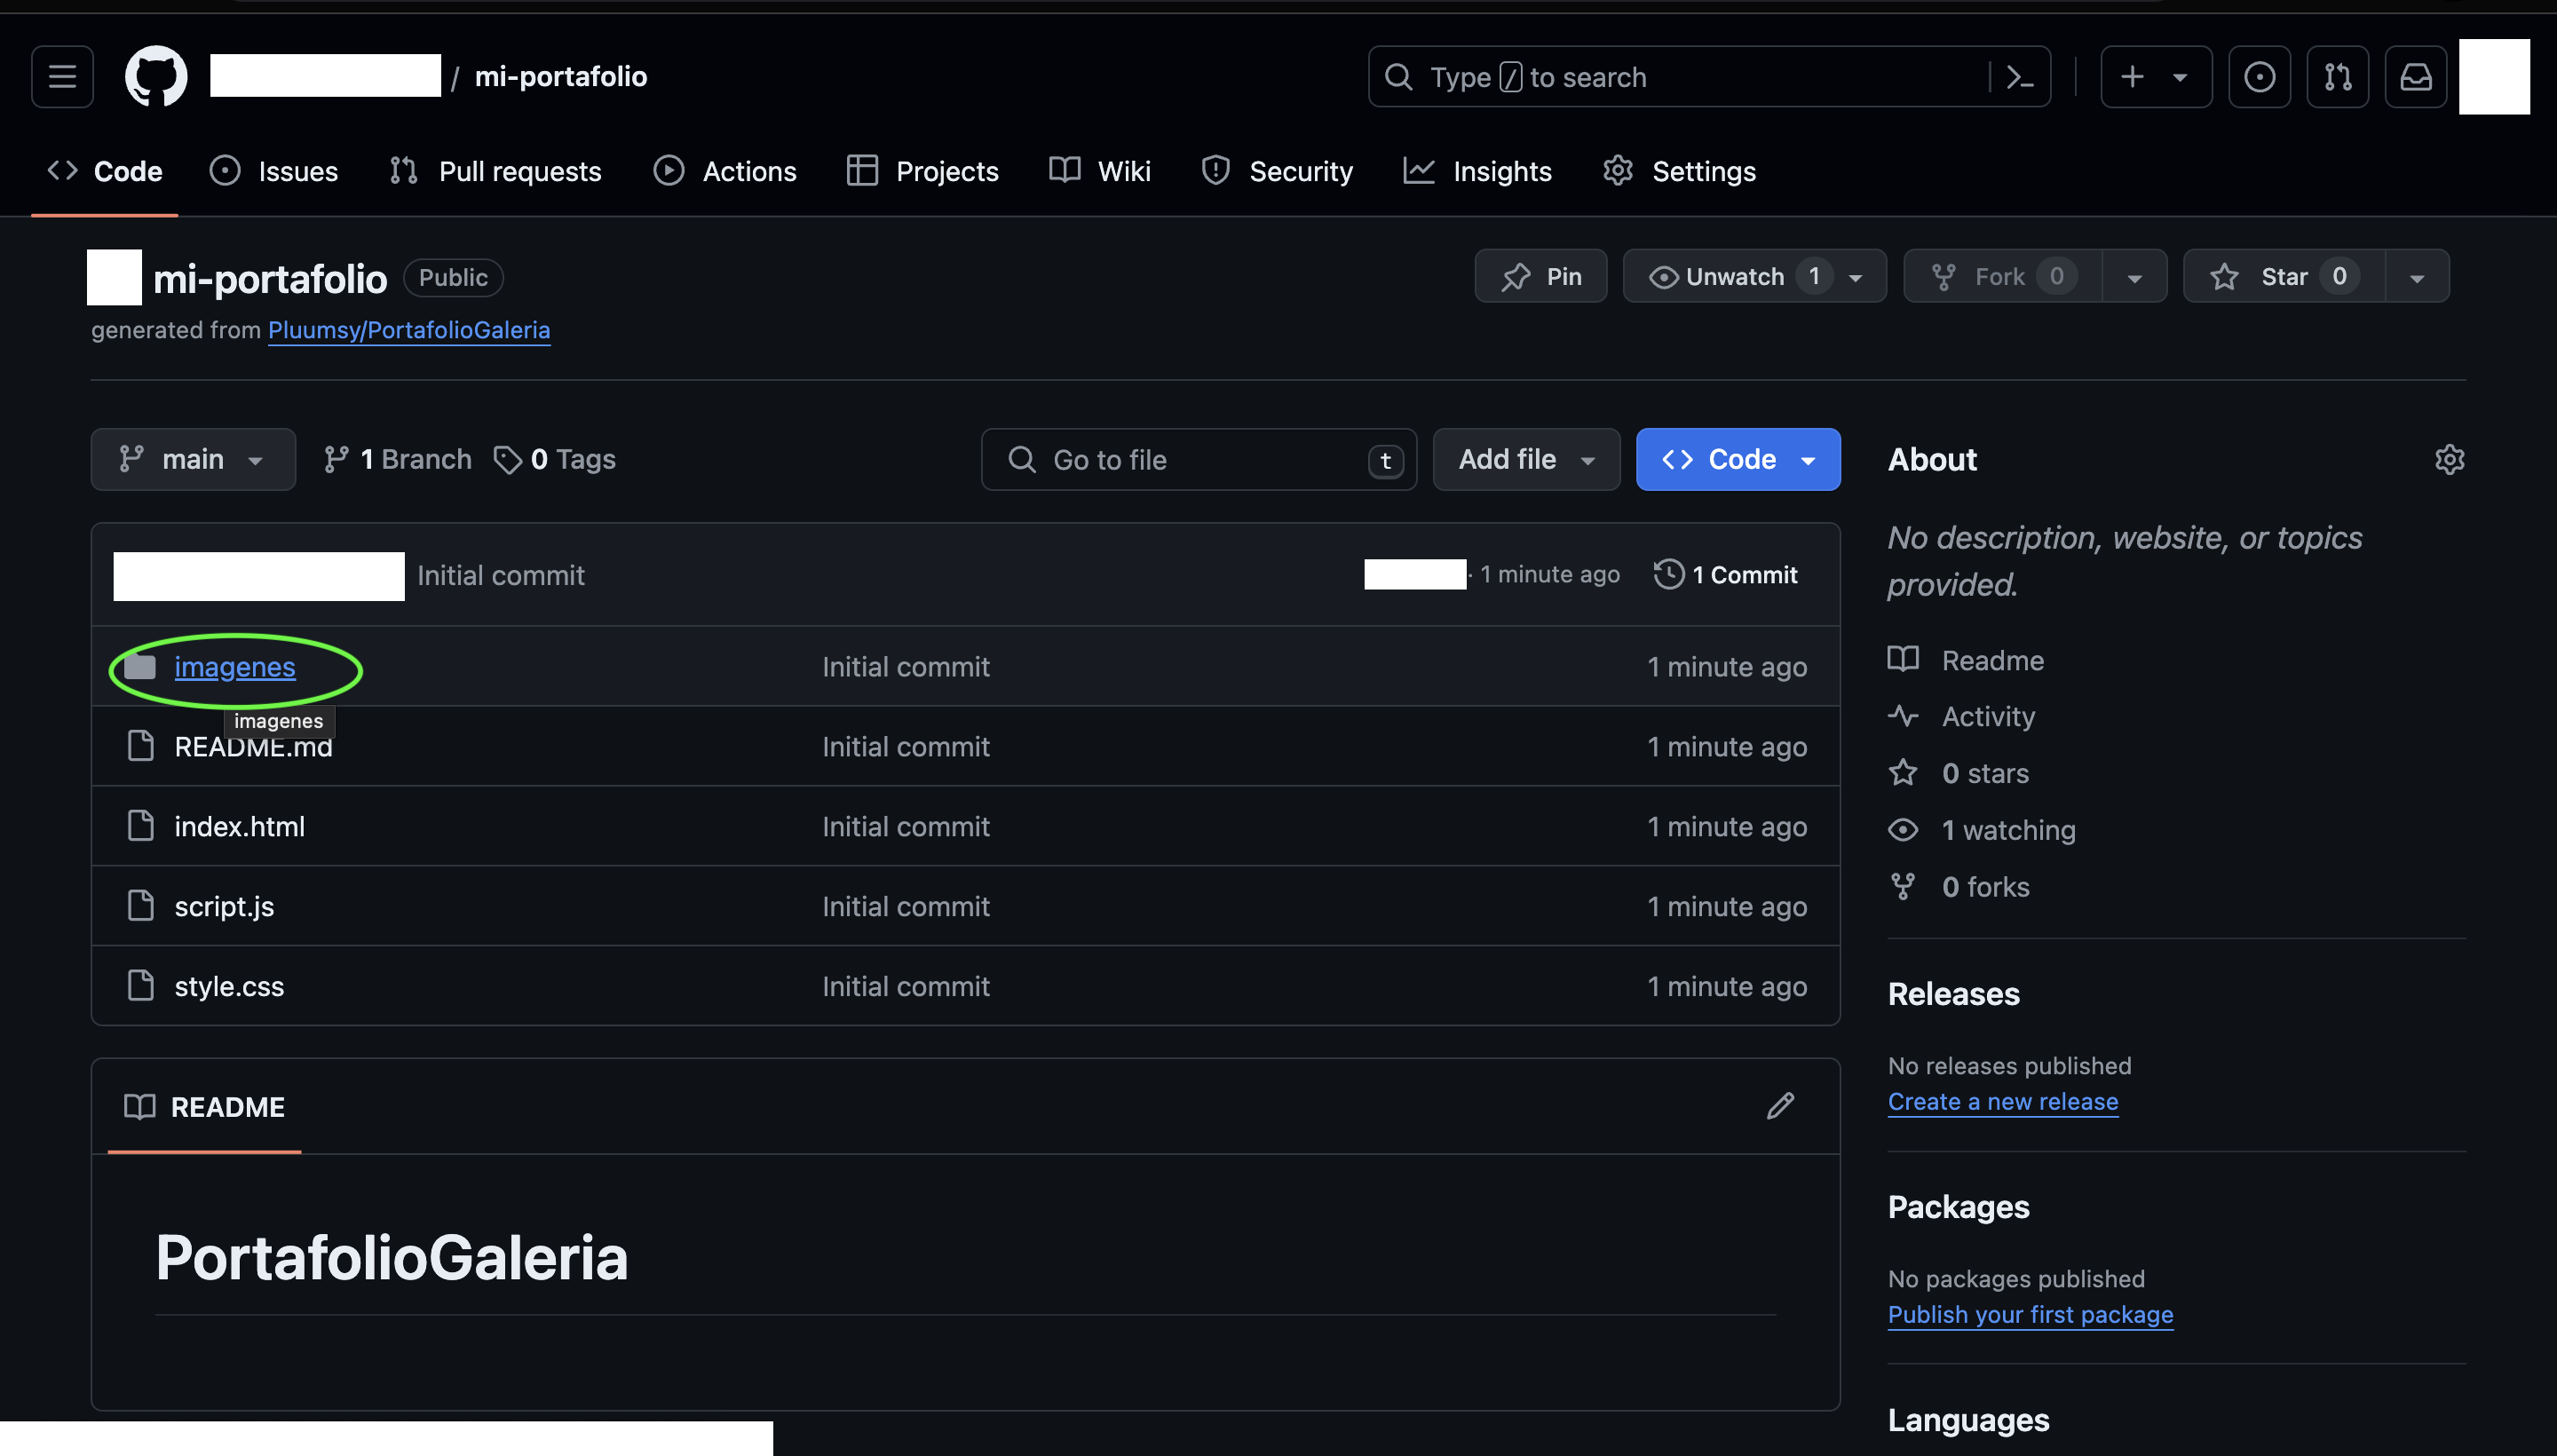
Task: Switch to the Projects tab
Action: [x=922, y=171]
